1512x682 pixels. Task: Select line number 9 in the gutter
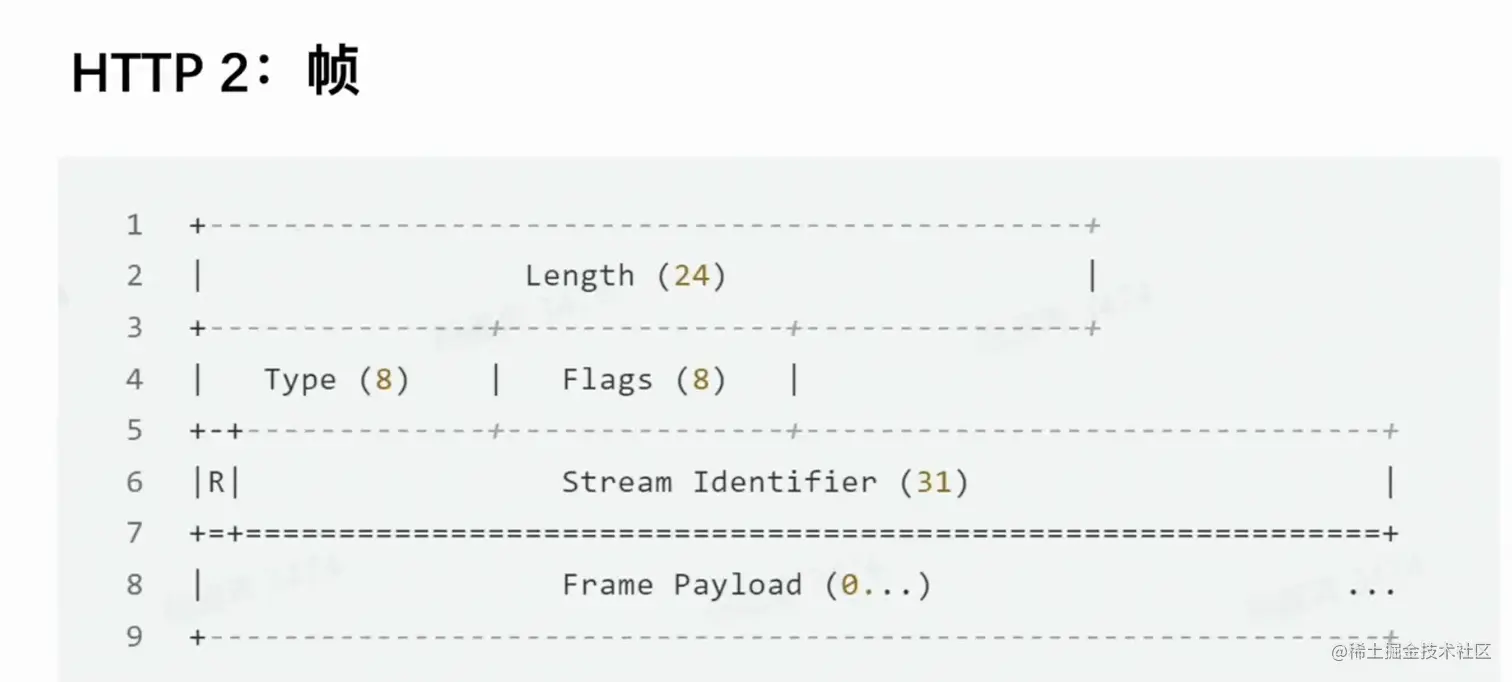pyautogui.click(x=135, y=636)
